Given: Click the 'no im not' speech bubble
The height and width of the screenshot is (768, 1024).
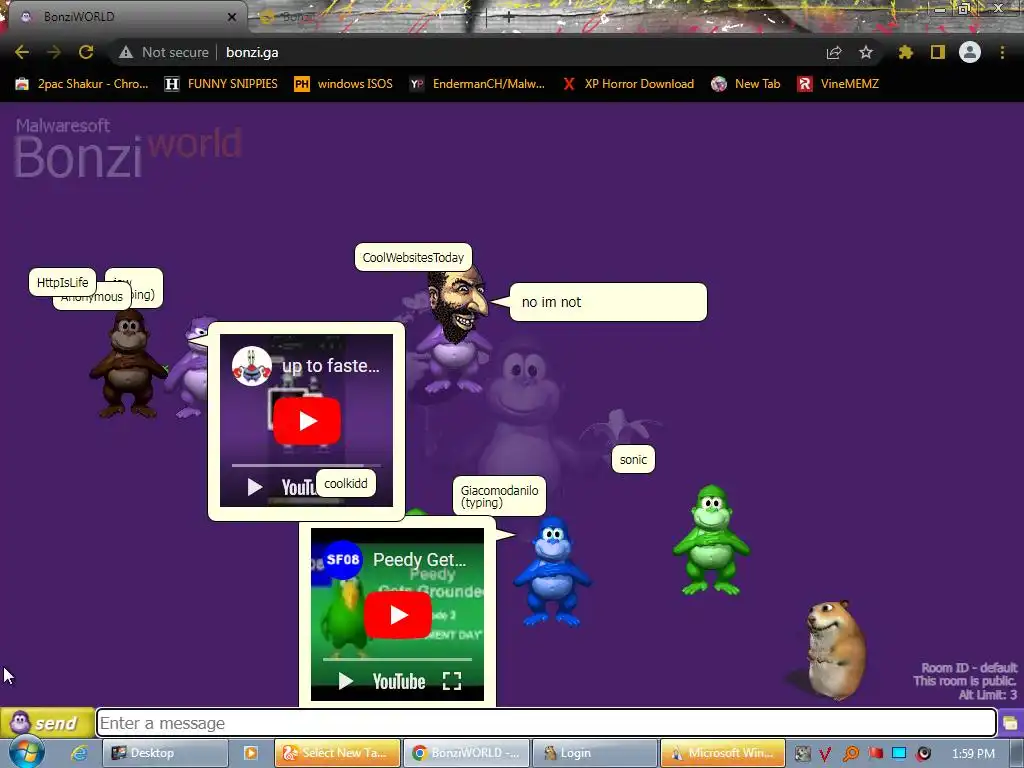Looking at the screenshot, I should 608,302.
